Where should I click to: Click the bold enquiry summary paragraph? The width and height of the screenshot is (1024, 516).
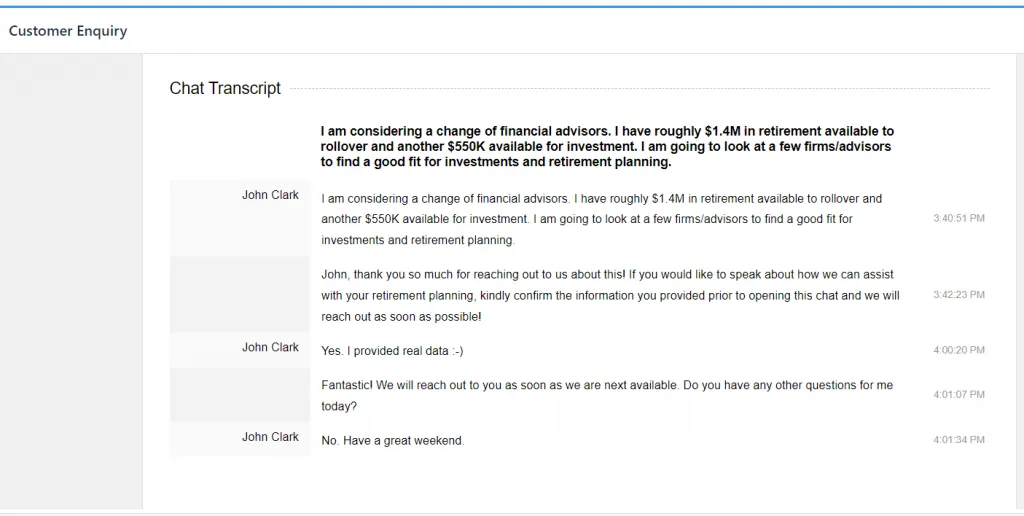tap(607, 146)
